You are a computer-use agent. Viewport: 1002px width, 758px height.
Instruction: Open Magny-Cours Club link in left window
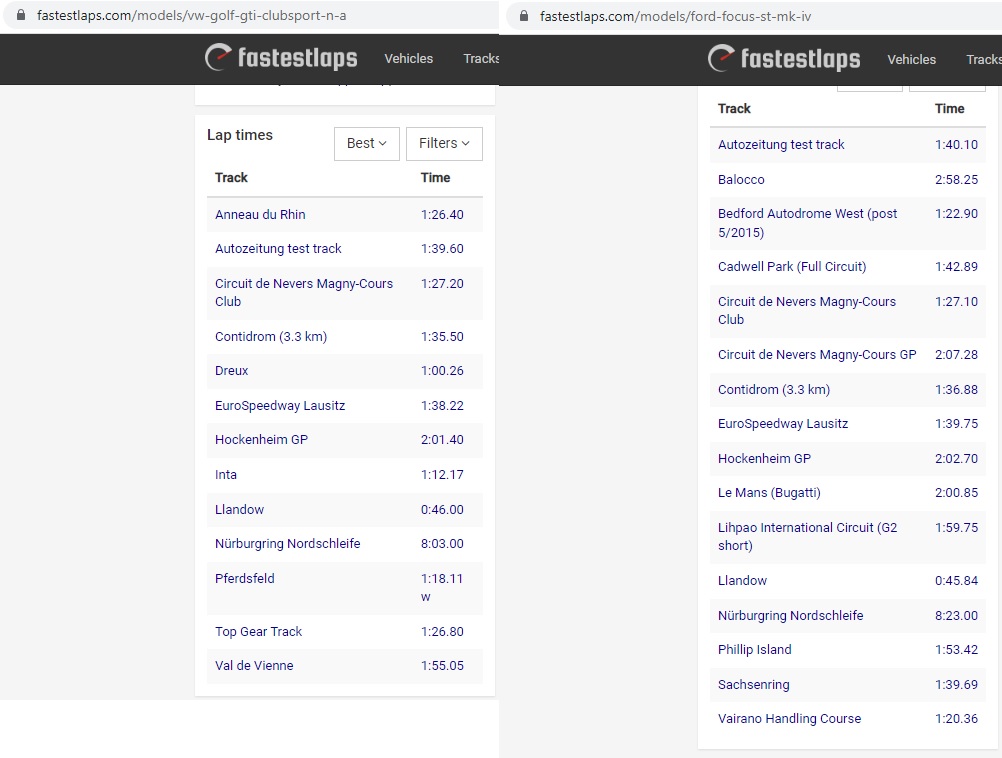pos(304,292)
